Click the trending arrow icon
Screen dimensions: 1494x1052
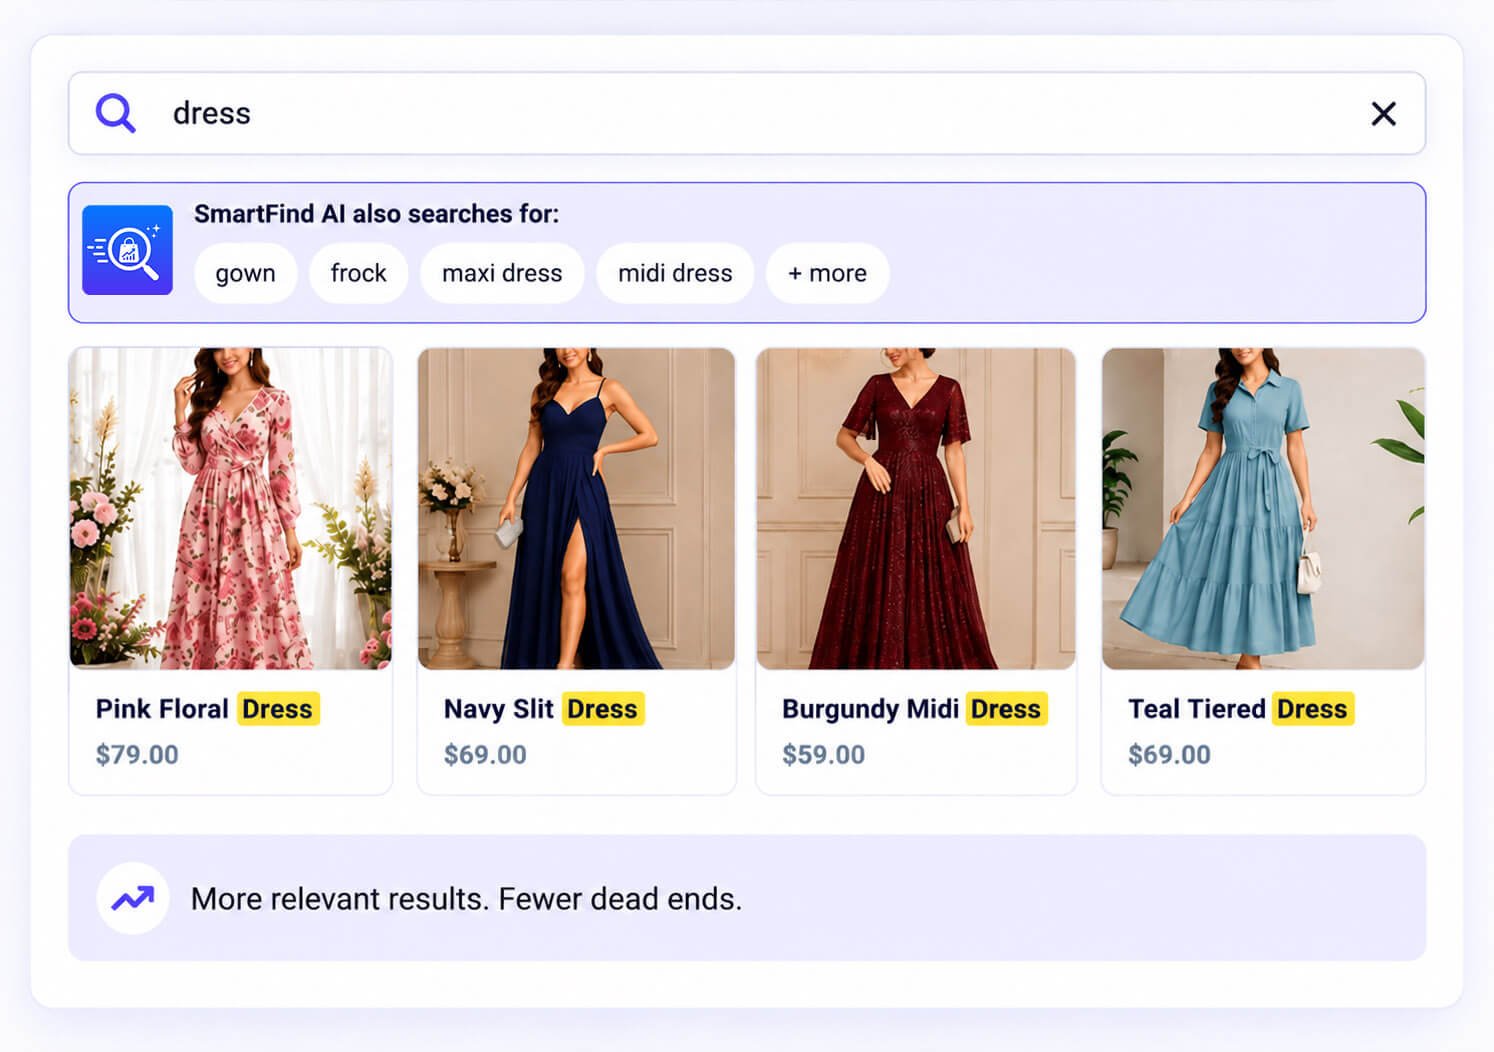tap(132, 898)
